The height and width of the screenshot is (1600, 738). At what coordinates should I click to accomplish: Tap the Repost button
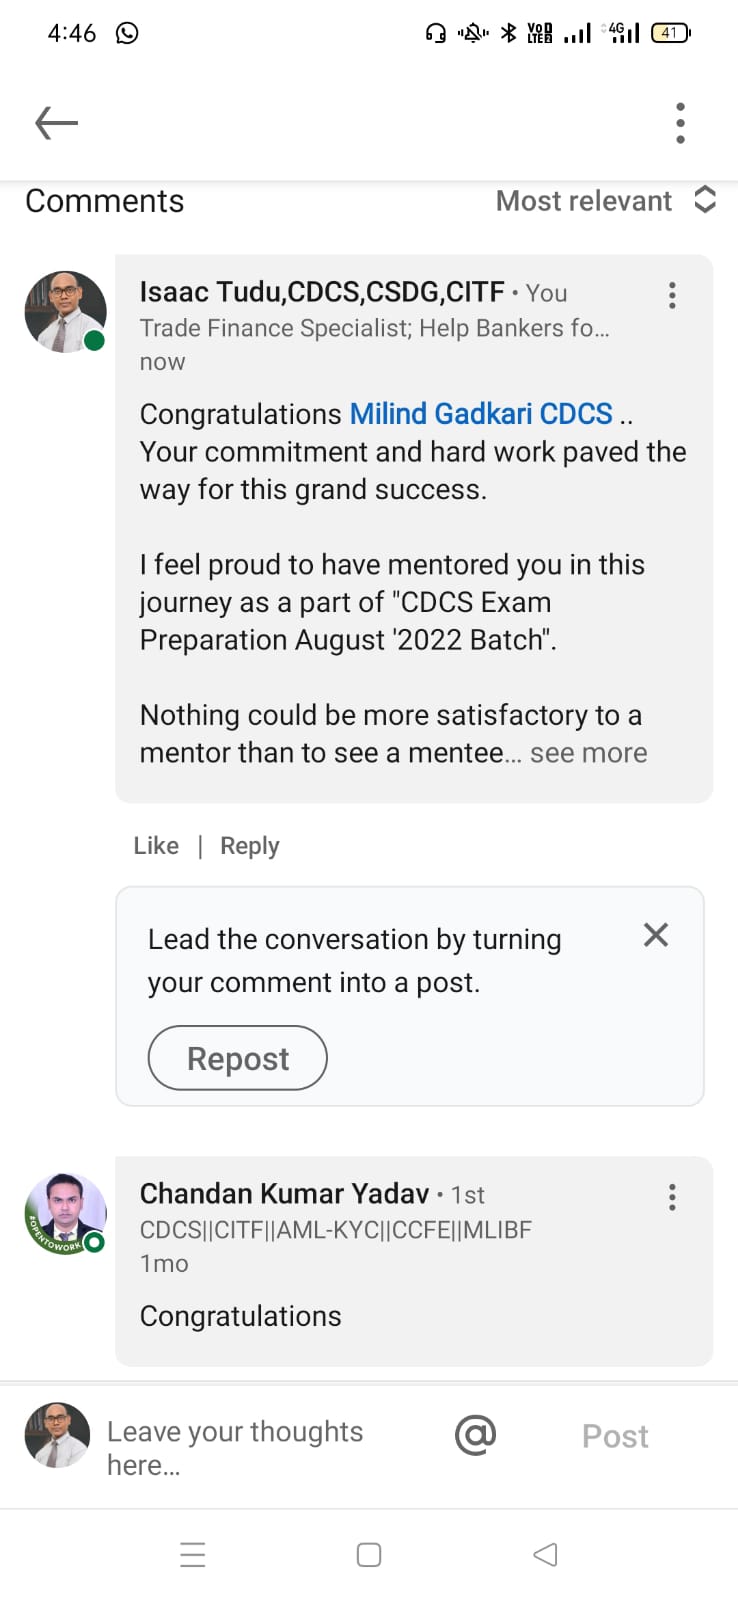(x=238, y=1058)
